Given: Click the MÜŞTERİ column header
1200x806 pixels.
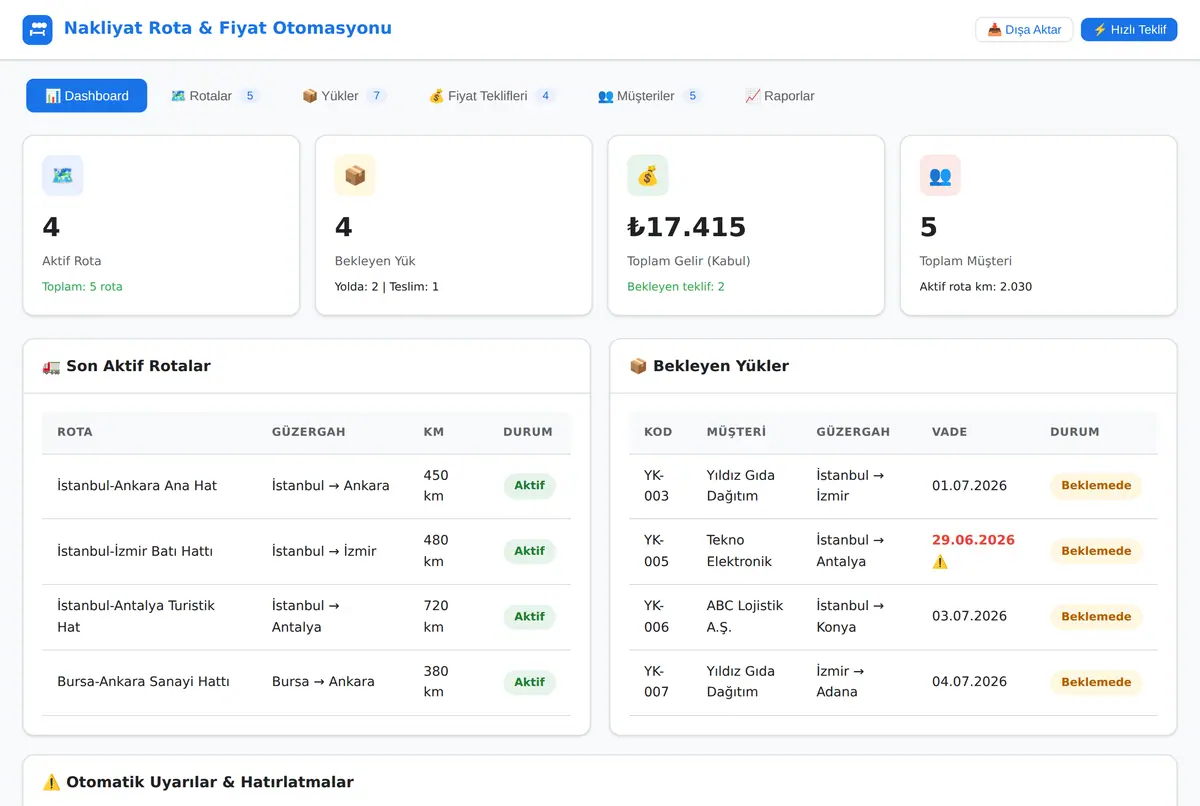Looking at the screenshot, I should tap(736, 432).
